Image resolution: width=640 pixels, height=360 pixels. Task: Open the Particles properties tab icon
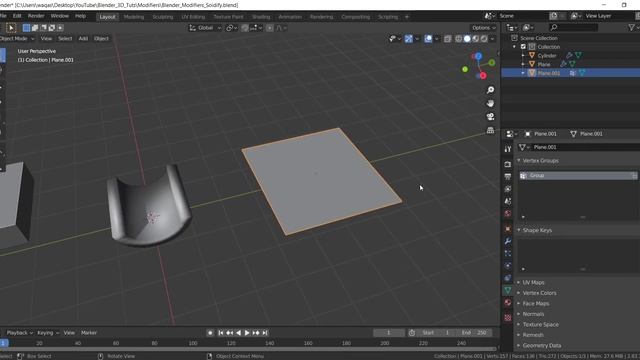pos(507,253)
